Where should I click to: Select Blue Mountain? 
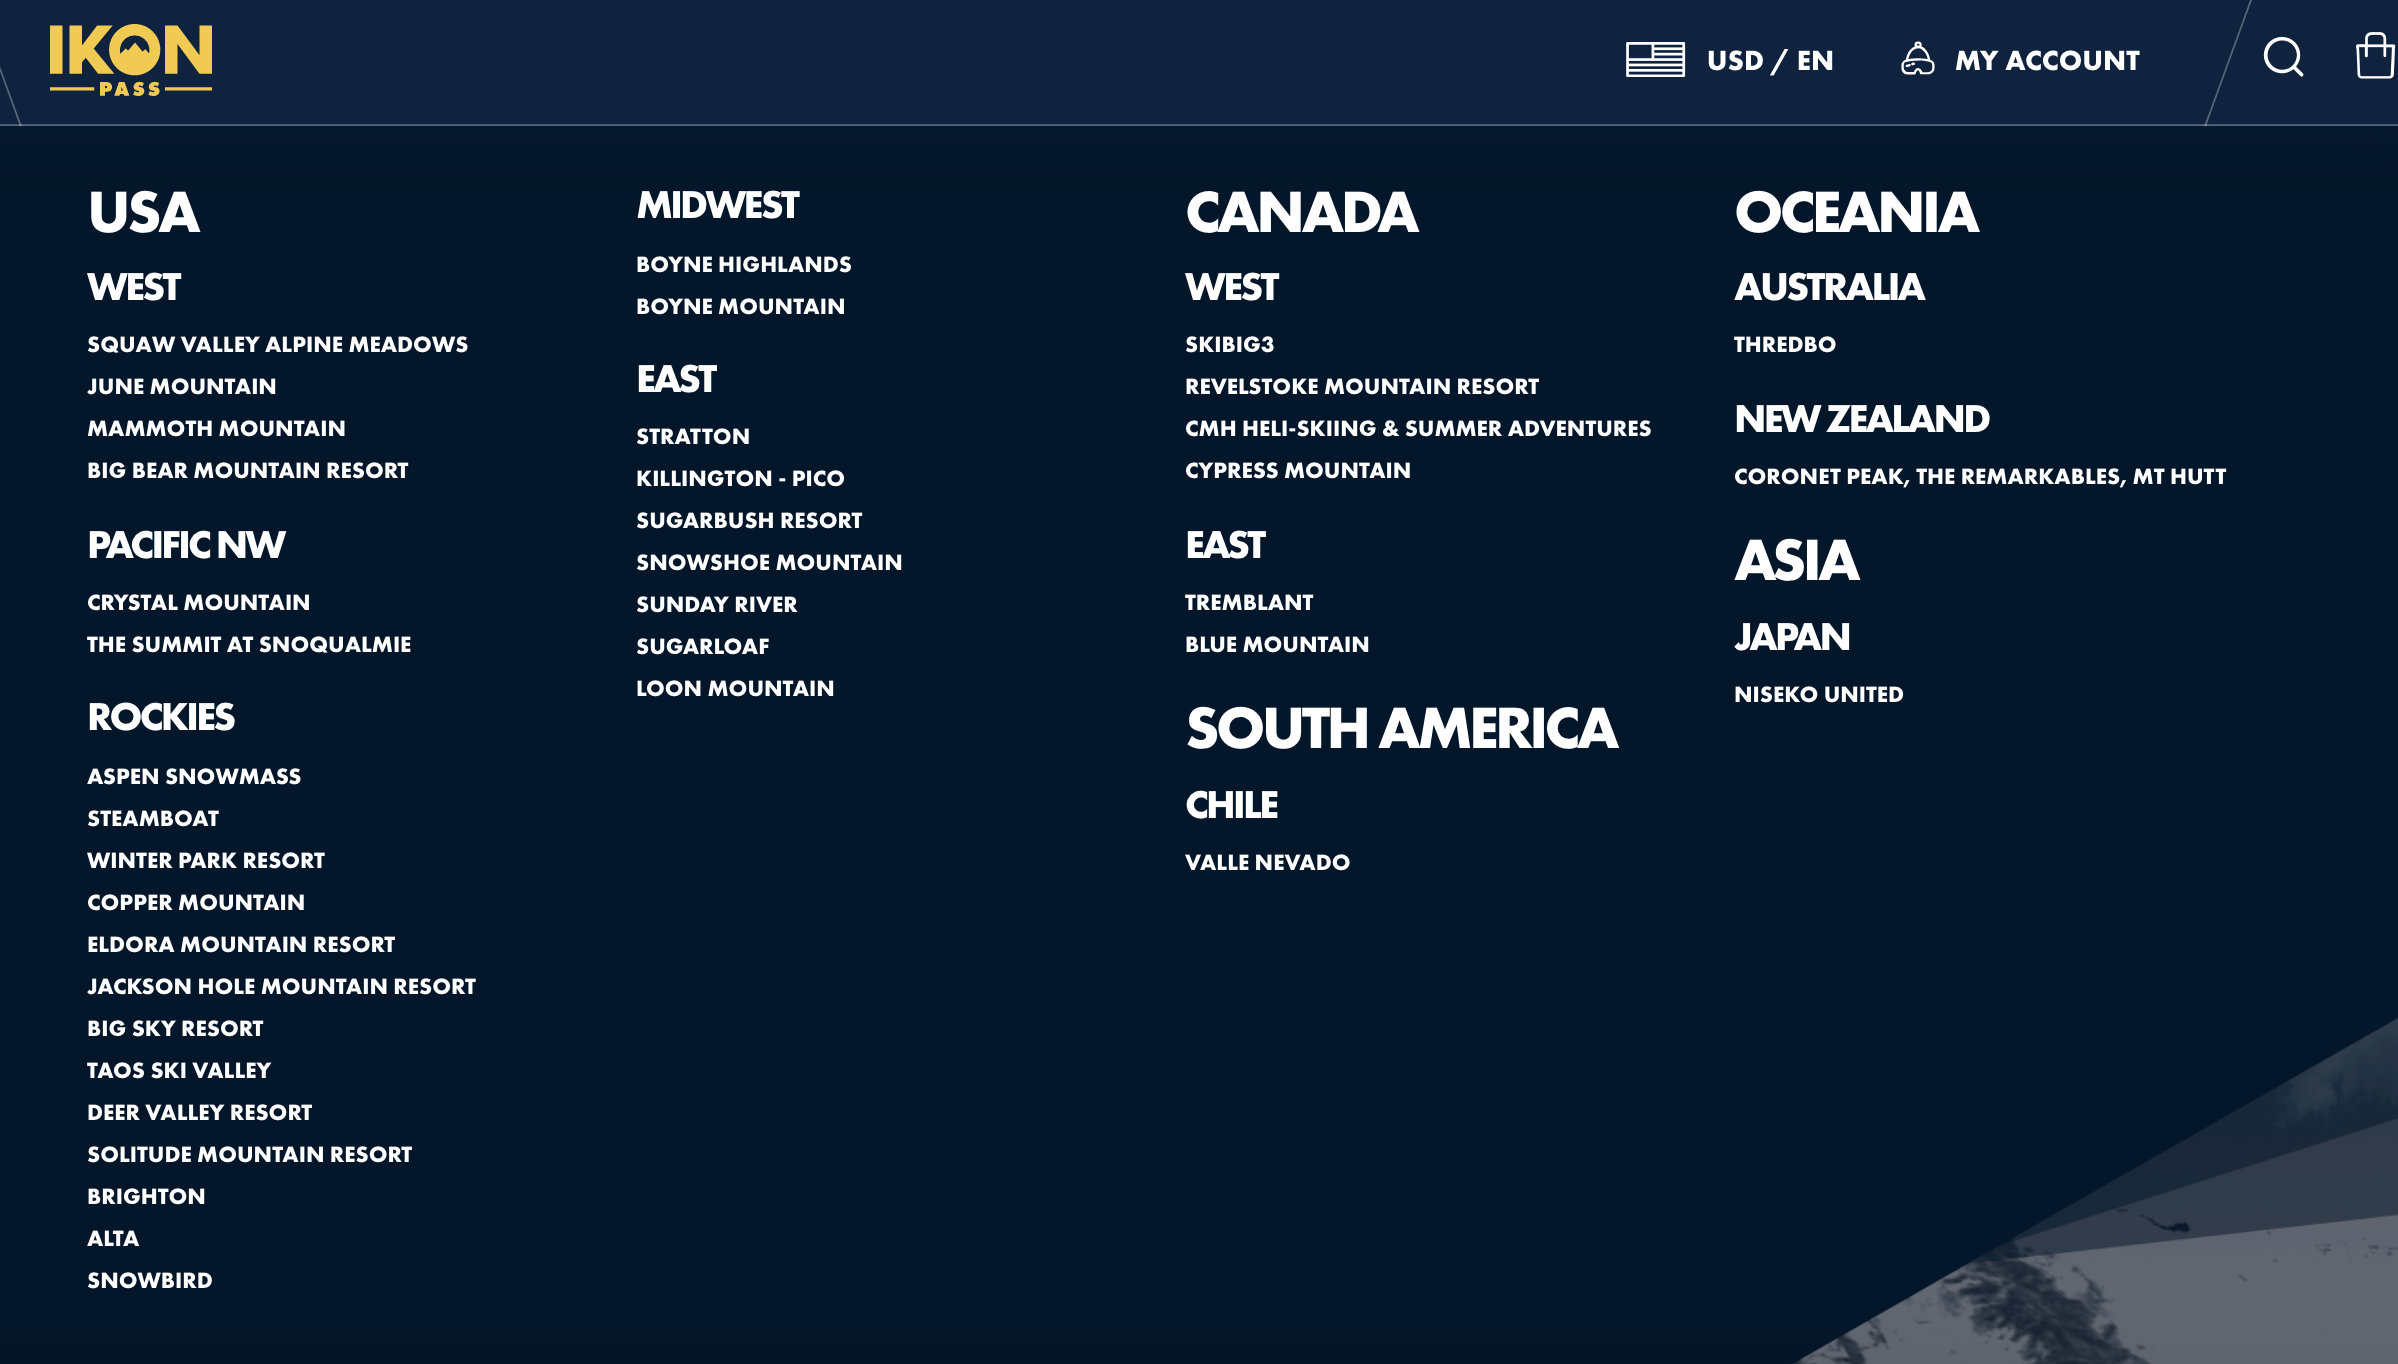[x=1277, y=645]
